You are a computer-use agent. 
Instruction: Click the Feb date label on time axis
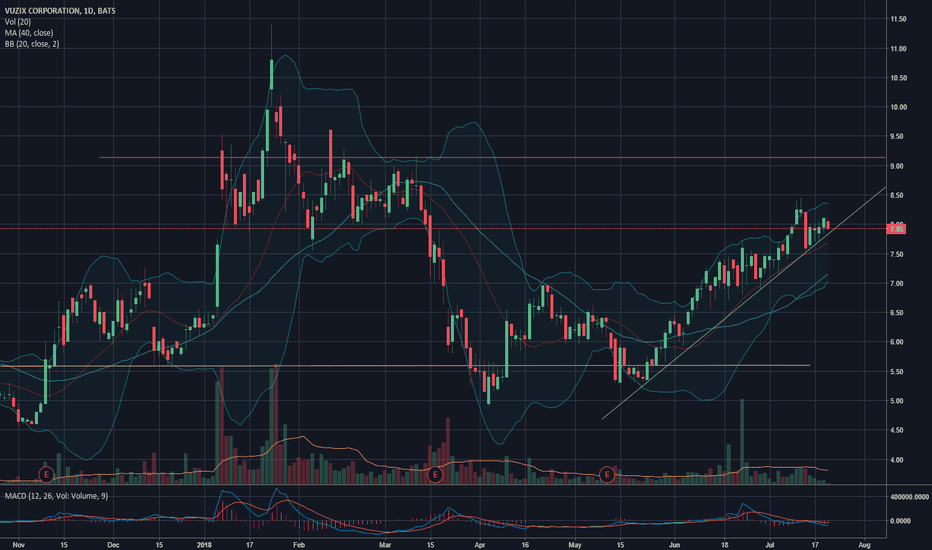point(299,544)
